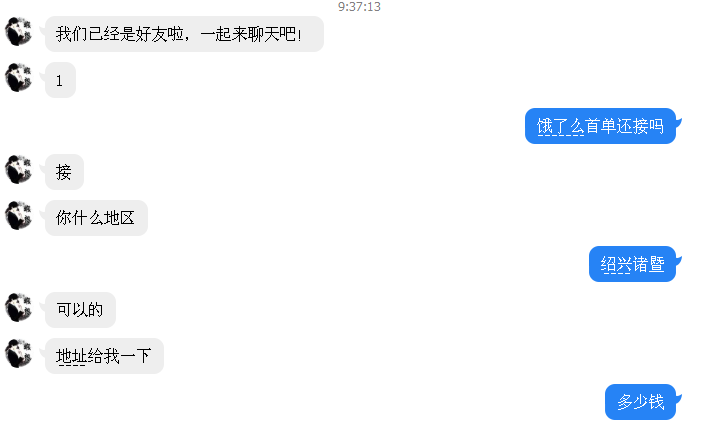Click the avatar beside the greeting message

click(x=19, y=32)
